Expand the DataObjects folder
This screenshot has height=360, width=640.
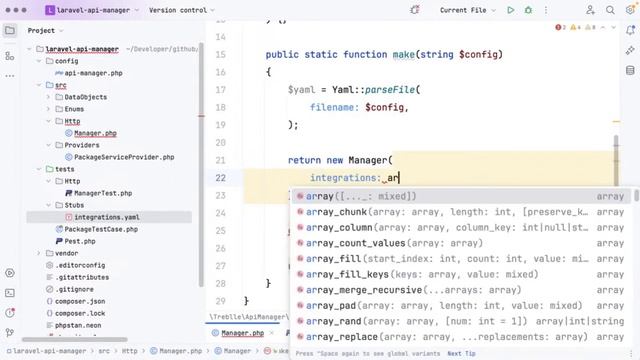click(49, 97)
